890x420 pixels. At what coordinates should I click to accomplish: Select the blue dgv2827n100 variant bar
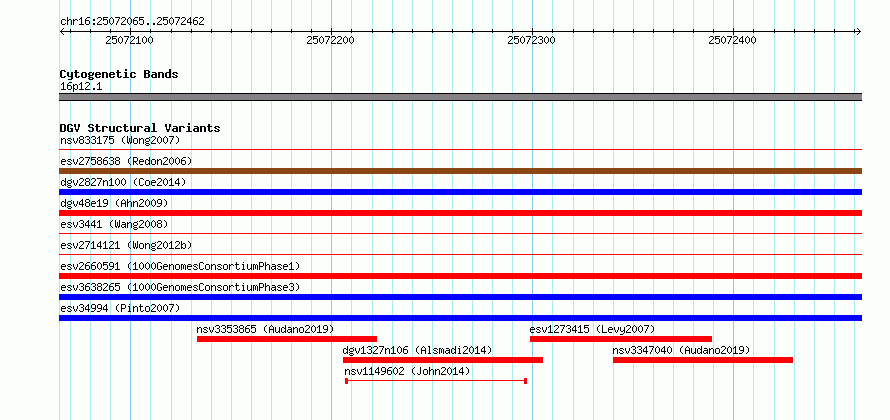(460, 192)
